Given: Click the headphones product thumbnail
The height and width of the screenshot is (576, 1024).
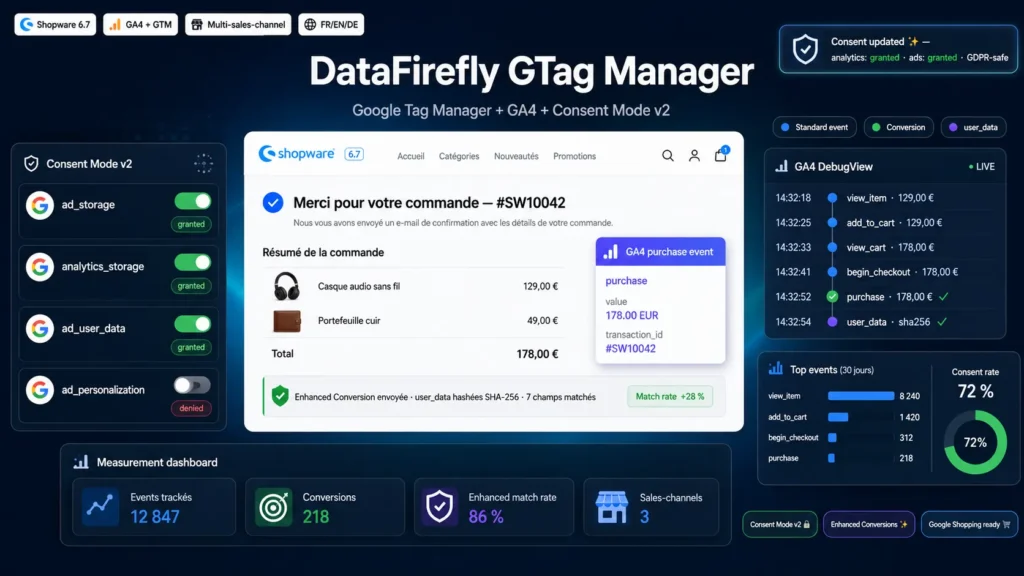Looking at the screenshot, I should [x=286, y=286].
